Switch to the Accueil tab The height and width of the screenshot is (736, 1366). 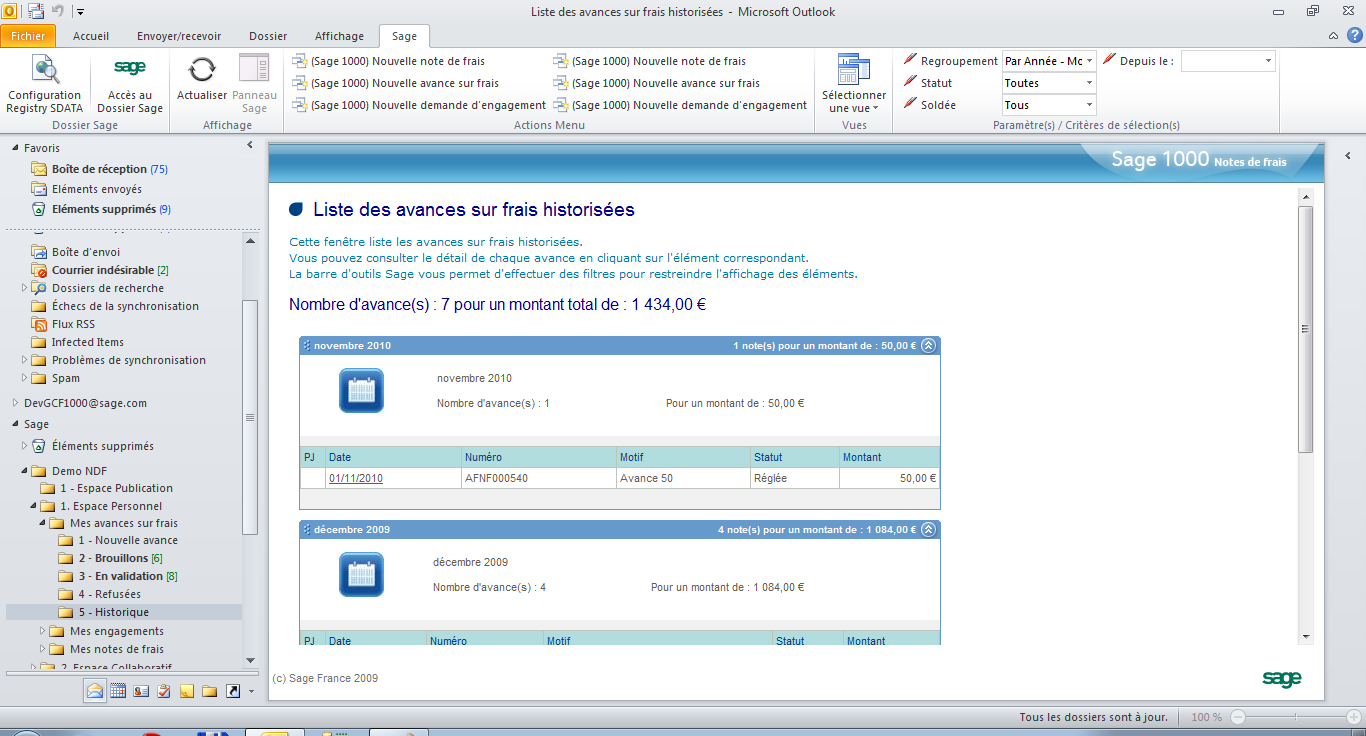pyautogui.click(x=91, y=36)
